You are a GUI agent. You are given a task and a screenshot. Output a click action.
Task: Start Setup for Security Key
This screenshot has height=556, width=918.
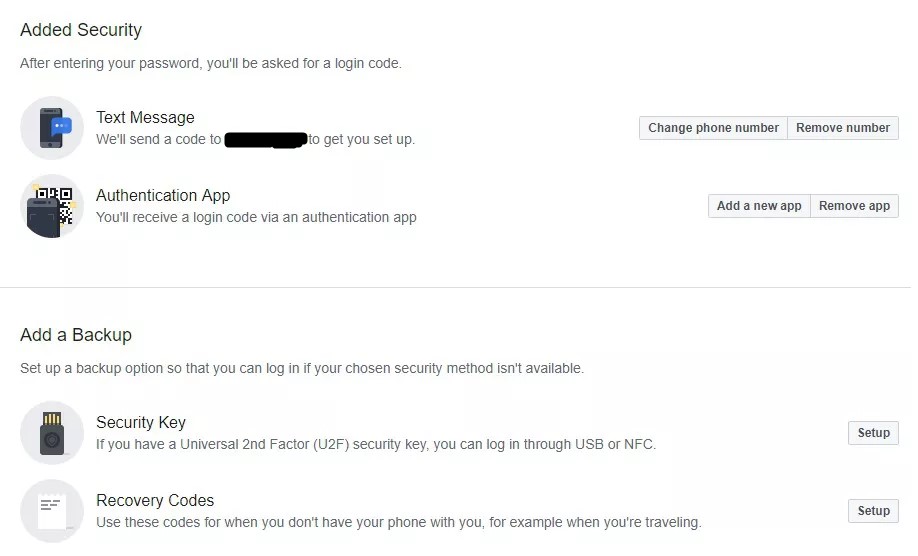(x=874, y=433)
